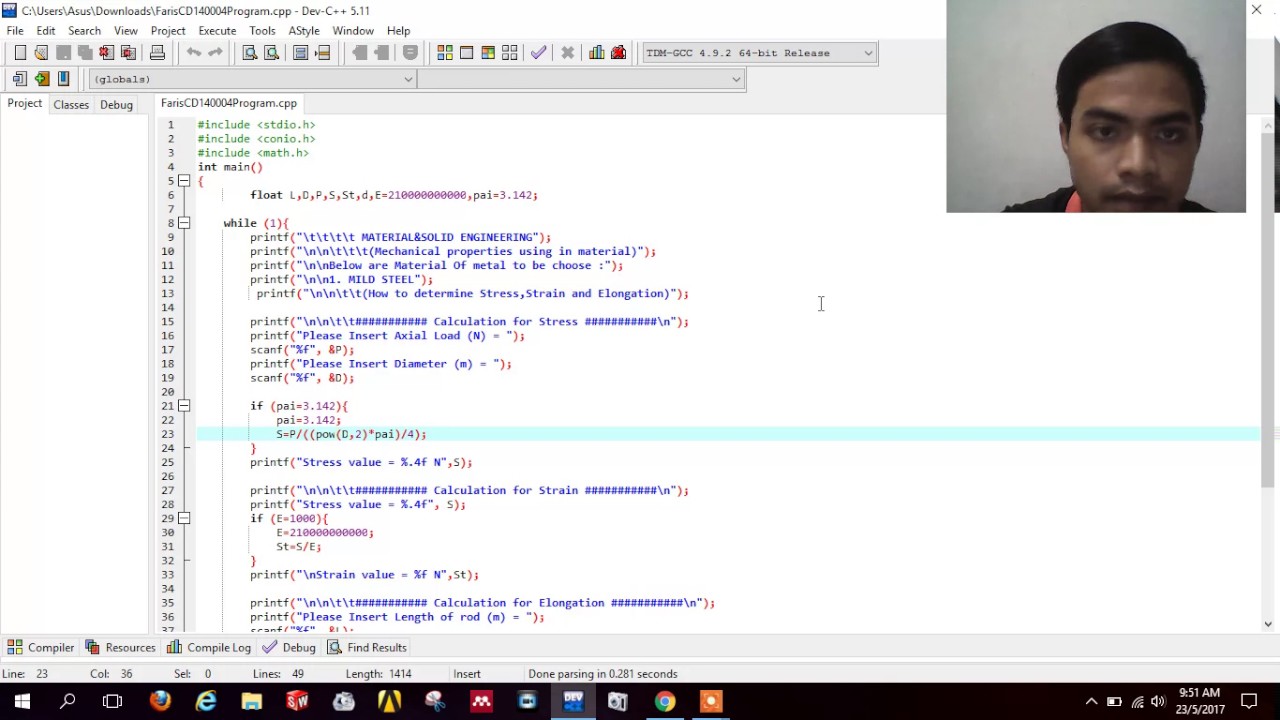The height and width of the screenshot is (720, 1280).
Task: Click the Compile & Run icon
Action: point(488,53)
